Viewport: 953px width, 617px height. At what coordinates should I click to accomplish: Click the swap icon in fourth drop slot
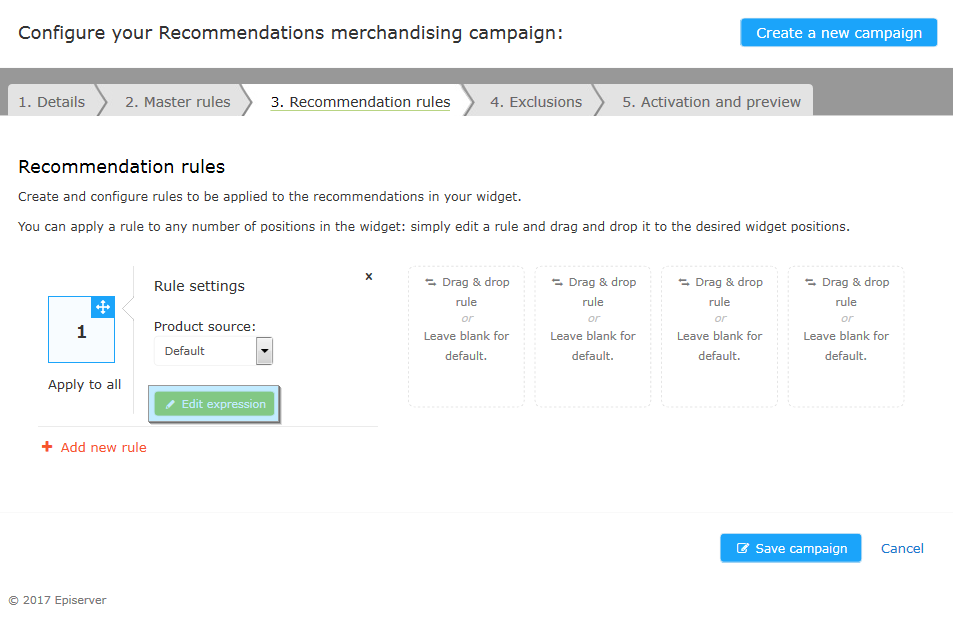click(x=811, y=282)
